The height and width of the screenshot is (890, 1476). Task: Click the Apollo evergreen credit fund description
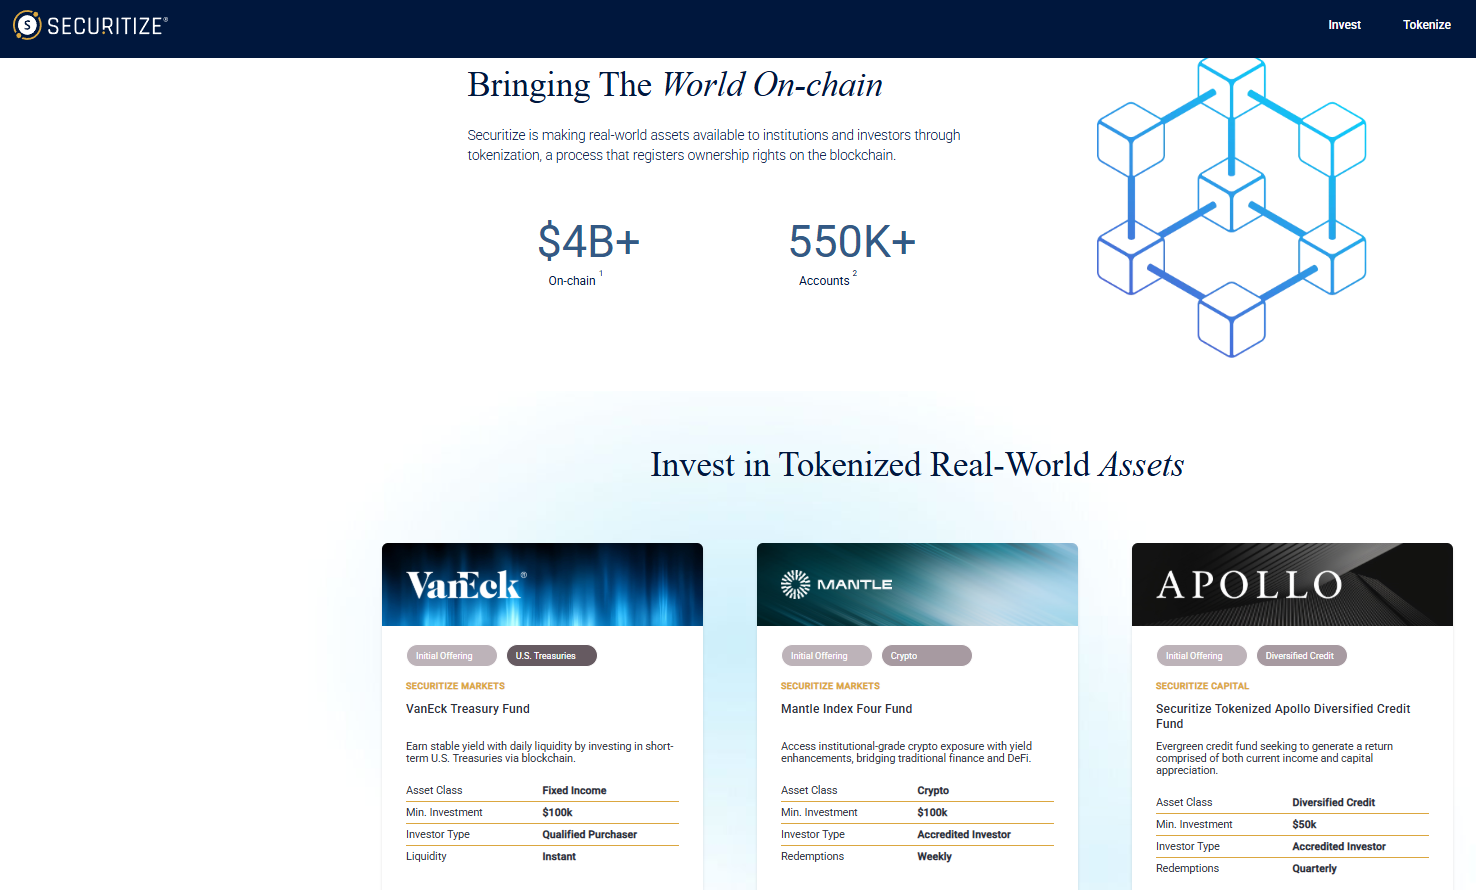(x=1274, y=758)
